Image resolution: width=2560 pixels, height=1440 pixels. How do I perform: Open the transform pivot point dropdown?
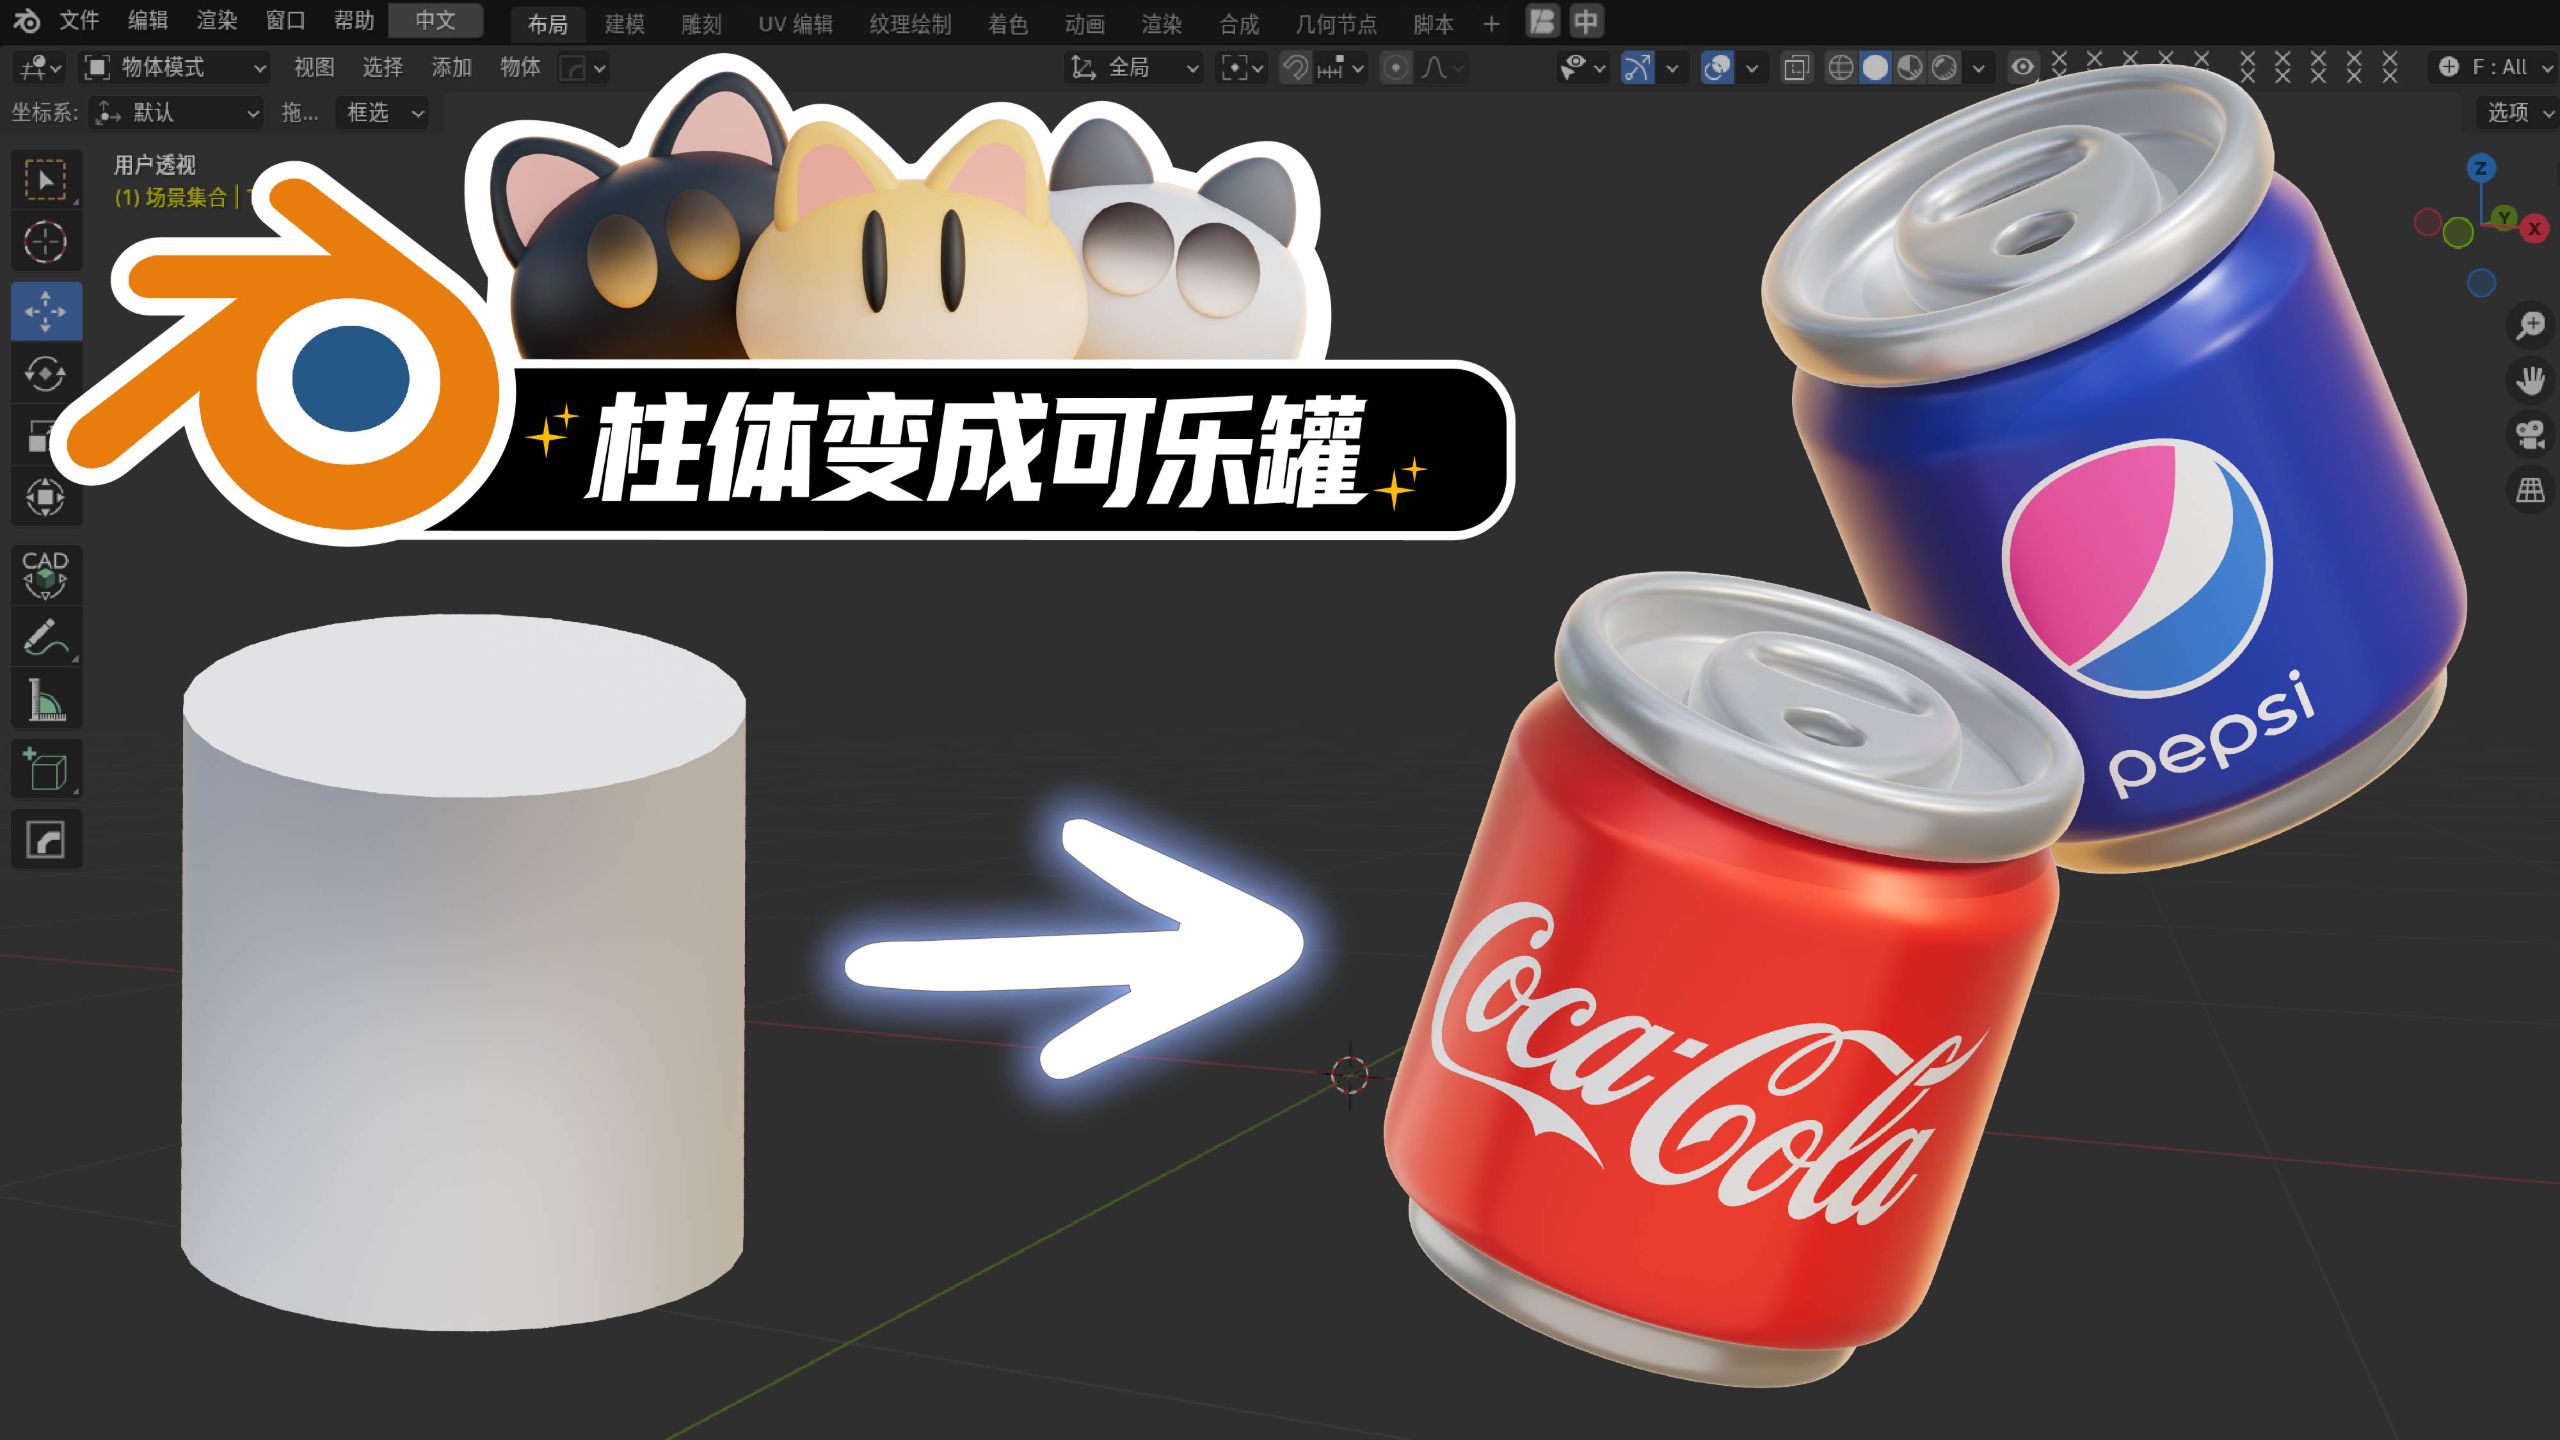point(1243,67)
